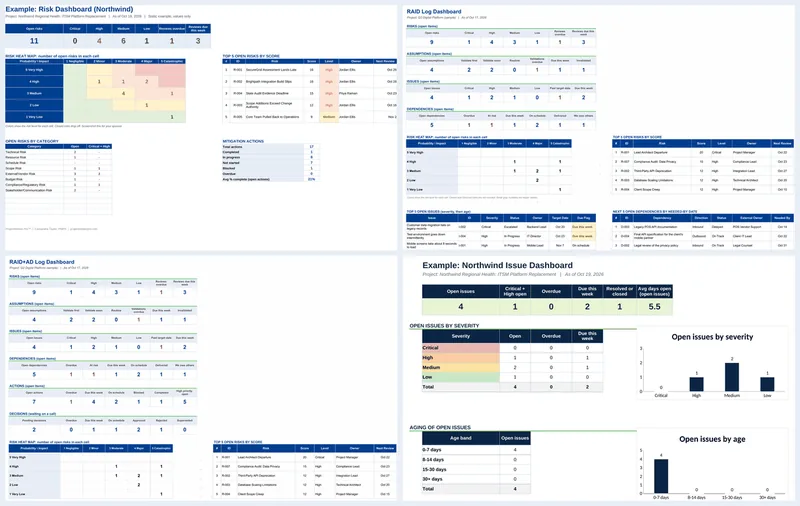Click the yellow 'Medium' row label in severity table

pyautogui.click(x=460, y=367)
